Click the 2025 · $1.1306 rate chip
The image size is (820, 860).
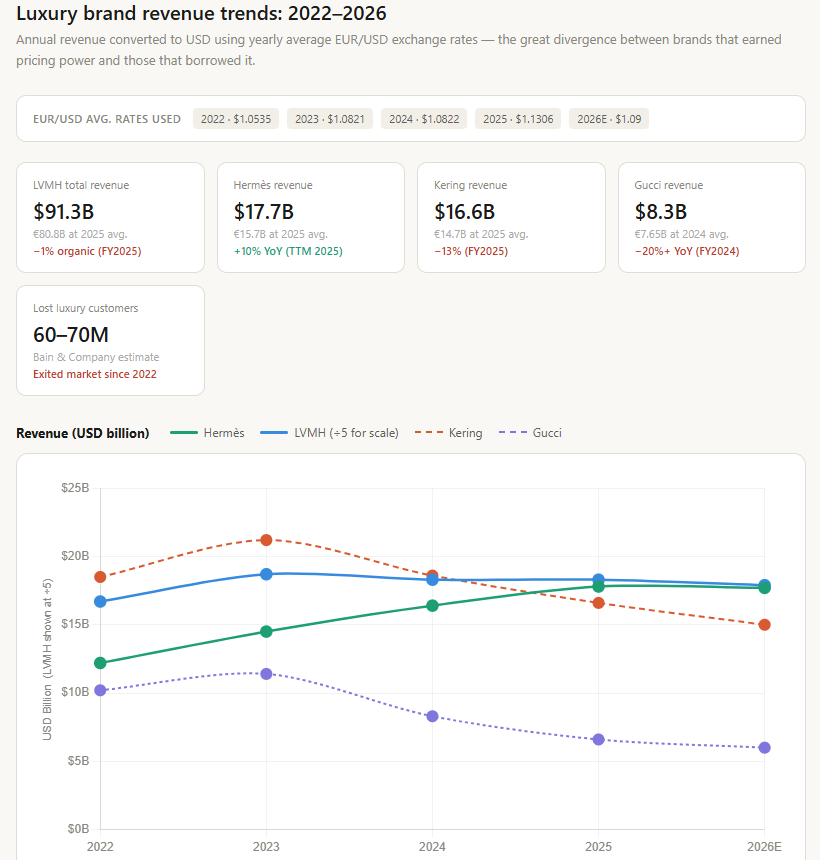[518, 119]
